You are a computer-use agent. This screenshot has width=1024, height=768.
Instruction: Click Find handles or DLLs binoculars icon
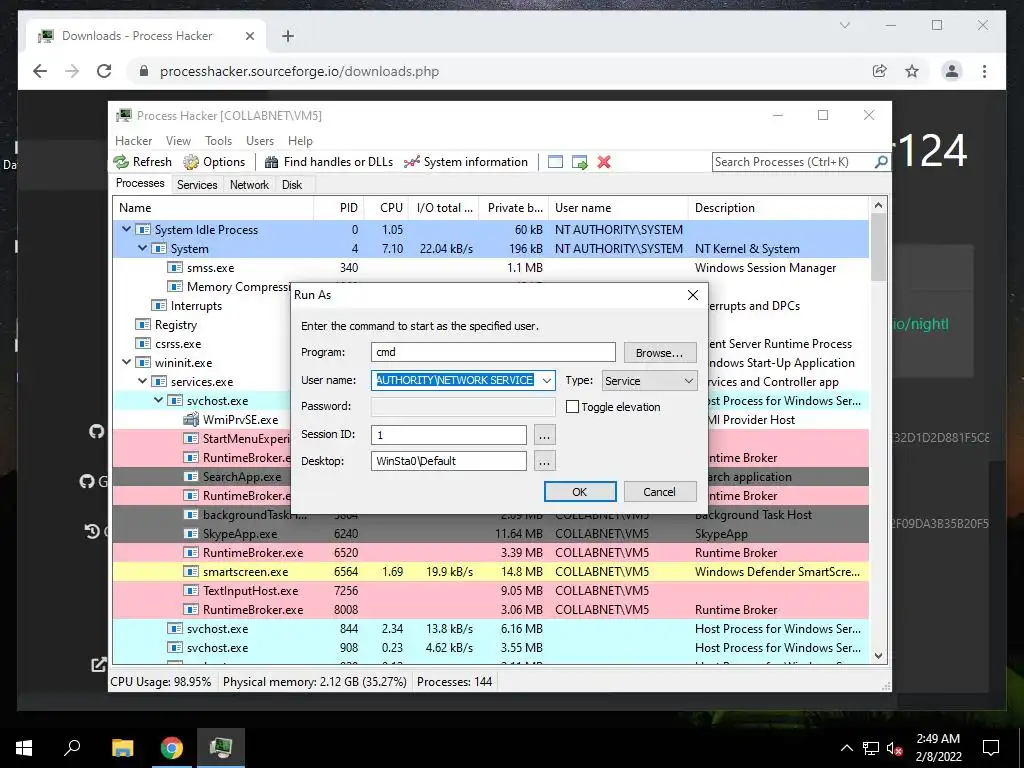tap(272, 162)
